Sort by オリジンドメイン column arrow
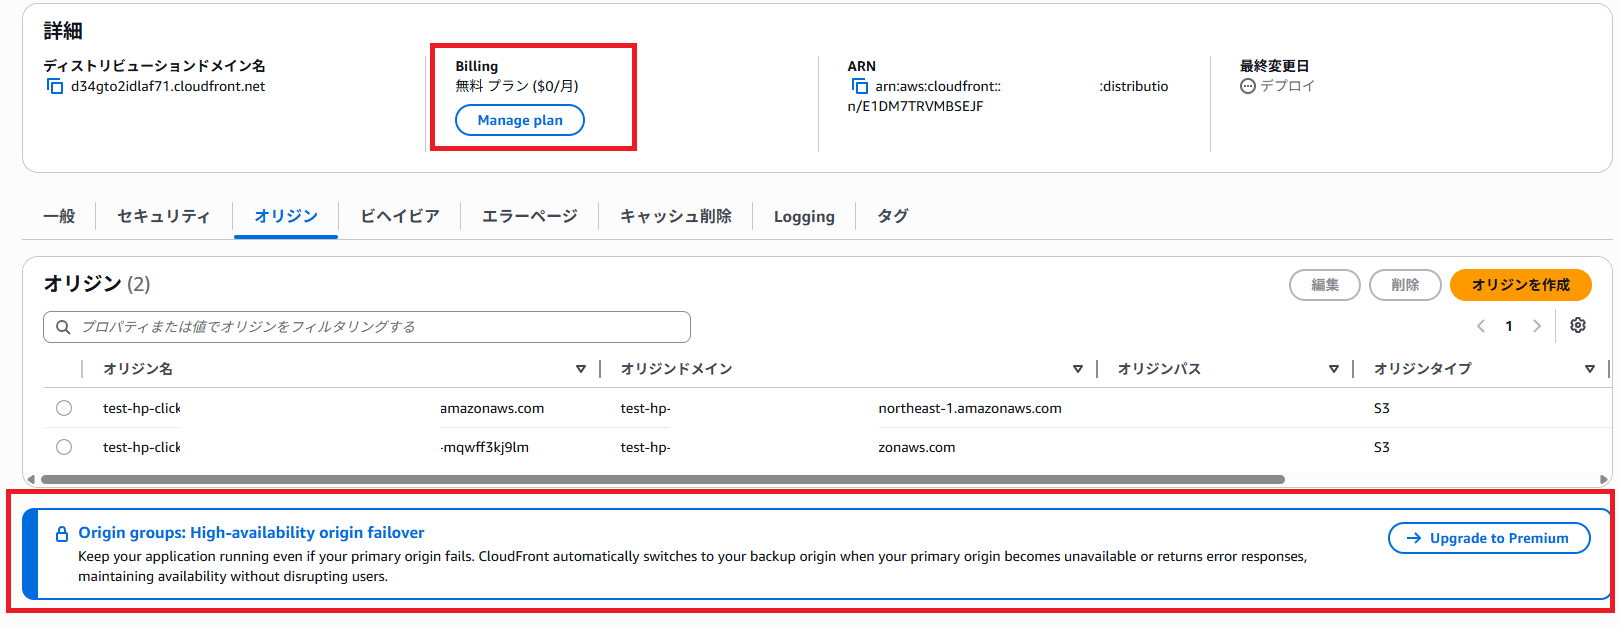The height and width of the screenshot is (628, 1620). (1078, 369)
